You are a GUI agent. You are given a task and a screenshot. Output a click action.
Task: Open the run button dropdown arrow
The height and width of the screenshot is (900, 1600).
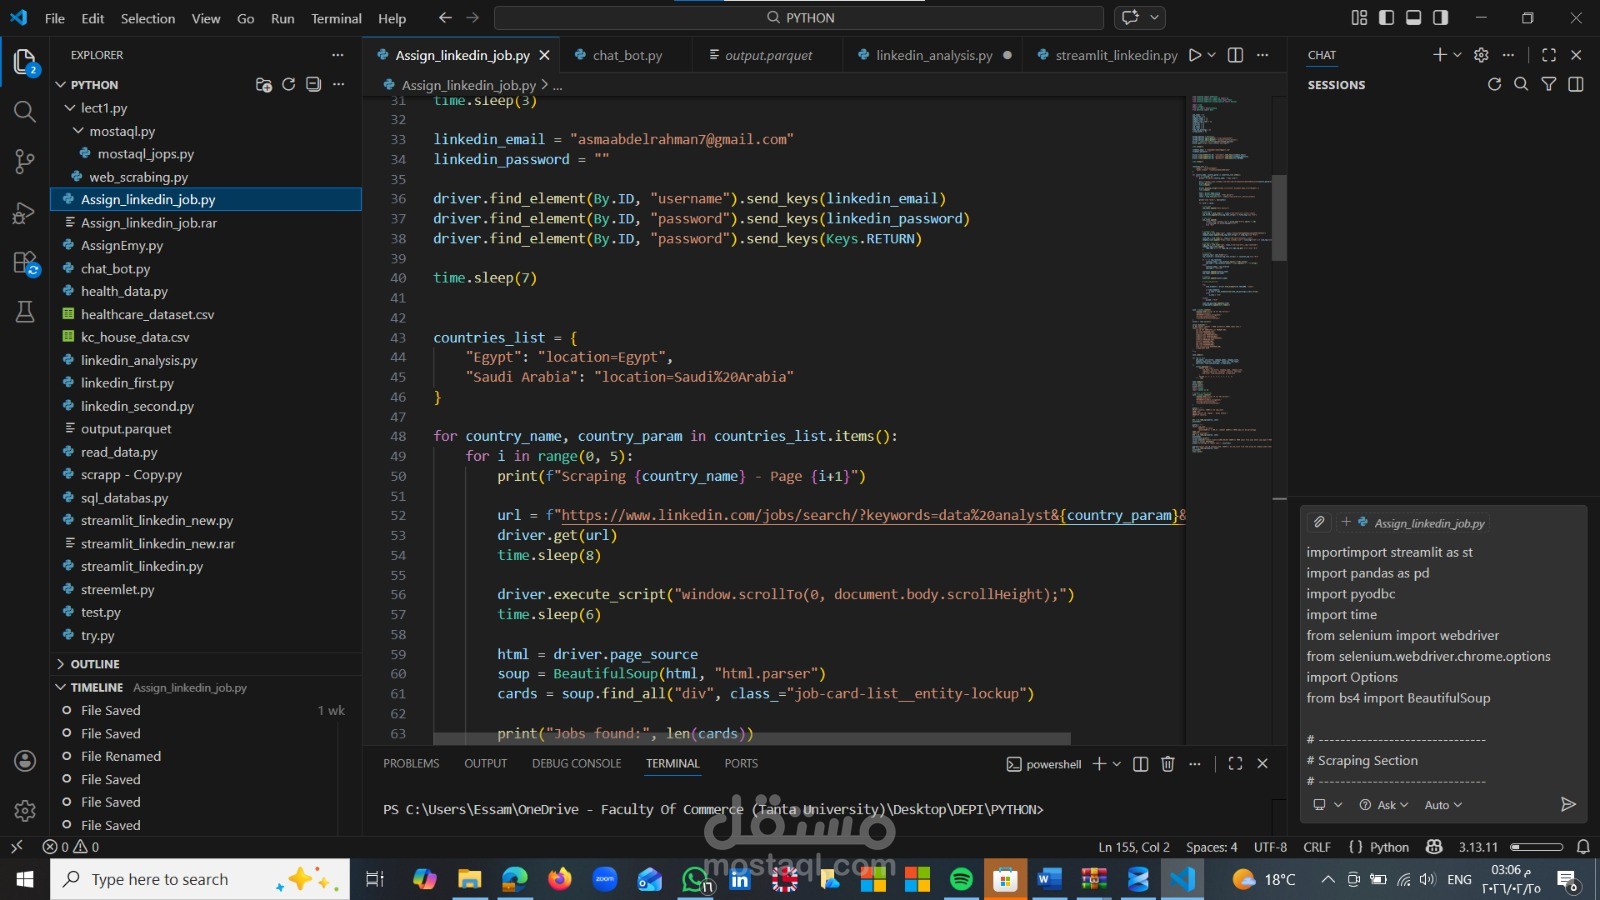point(1212,55)
